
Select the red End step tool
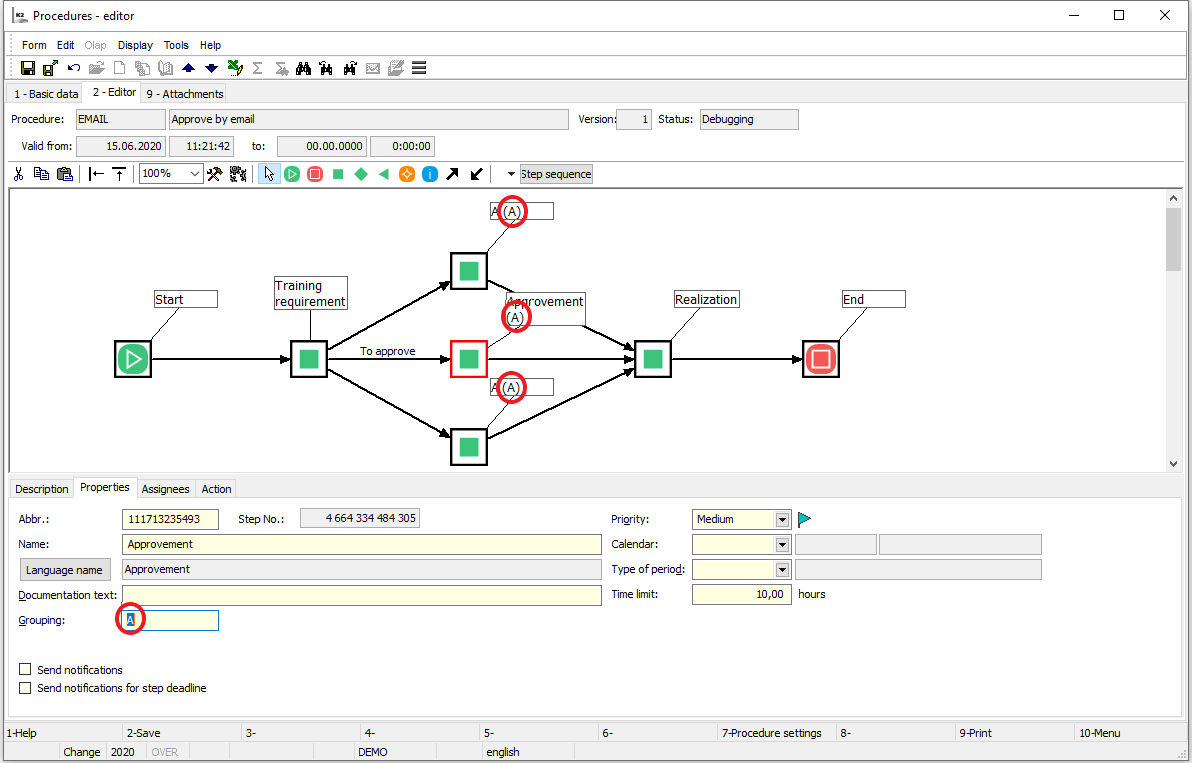[315, 174]
